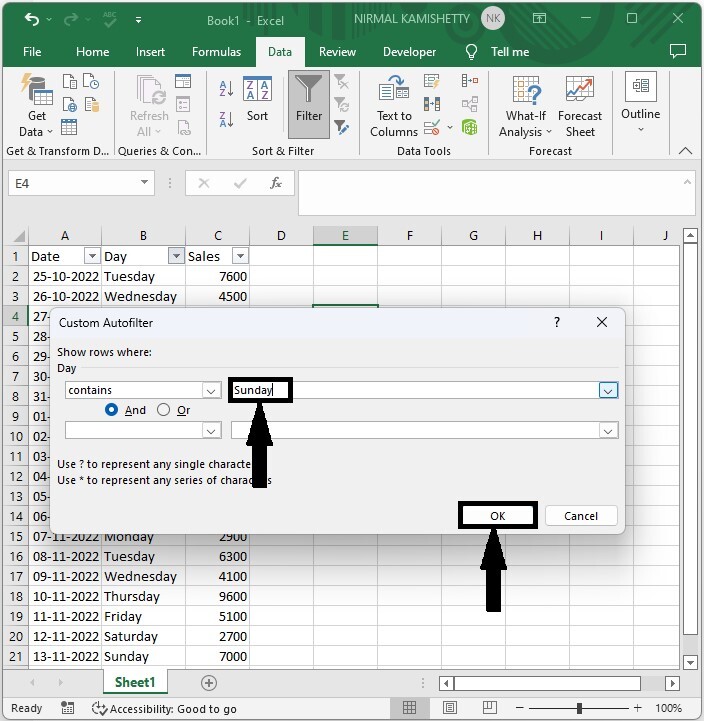Click the zoom slider handle

(x=579, y=708)
